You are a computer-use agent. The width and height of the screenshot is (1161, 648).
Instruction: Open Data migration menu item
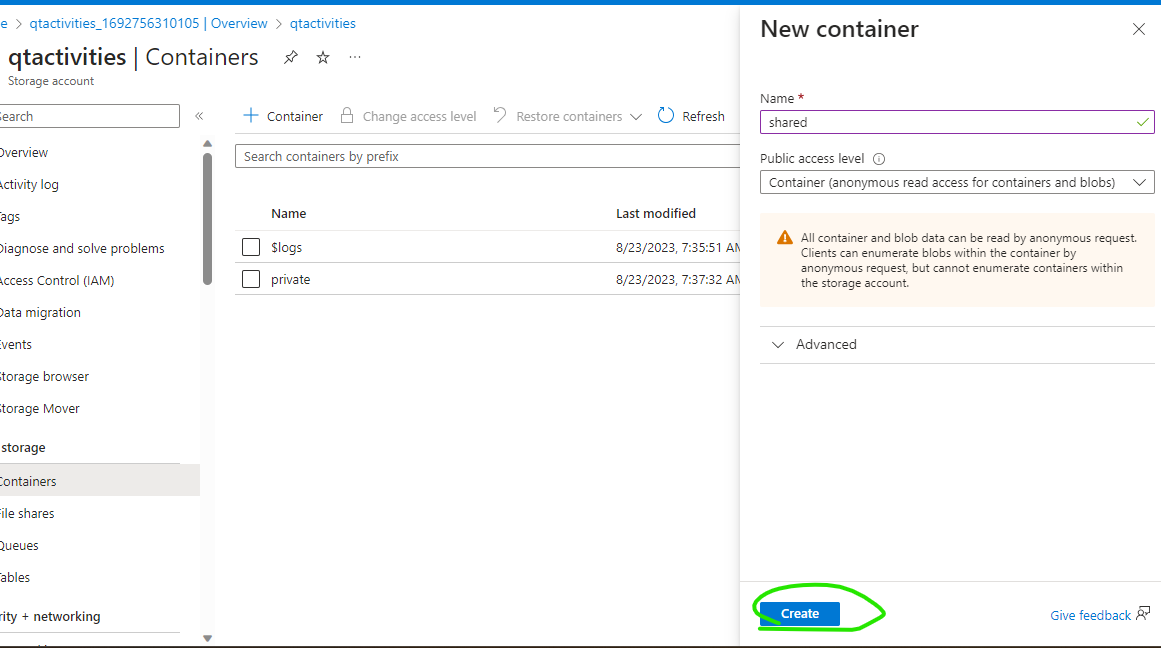tap(41, 313)
